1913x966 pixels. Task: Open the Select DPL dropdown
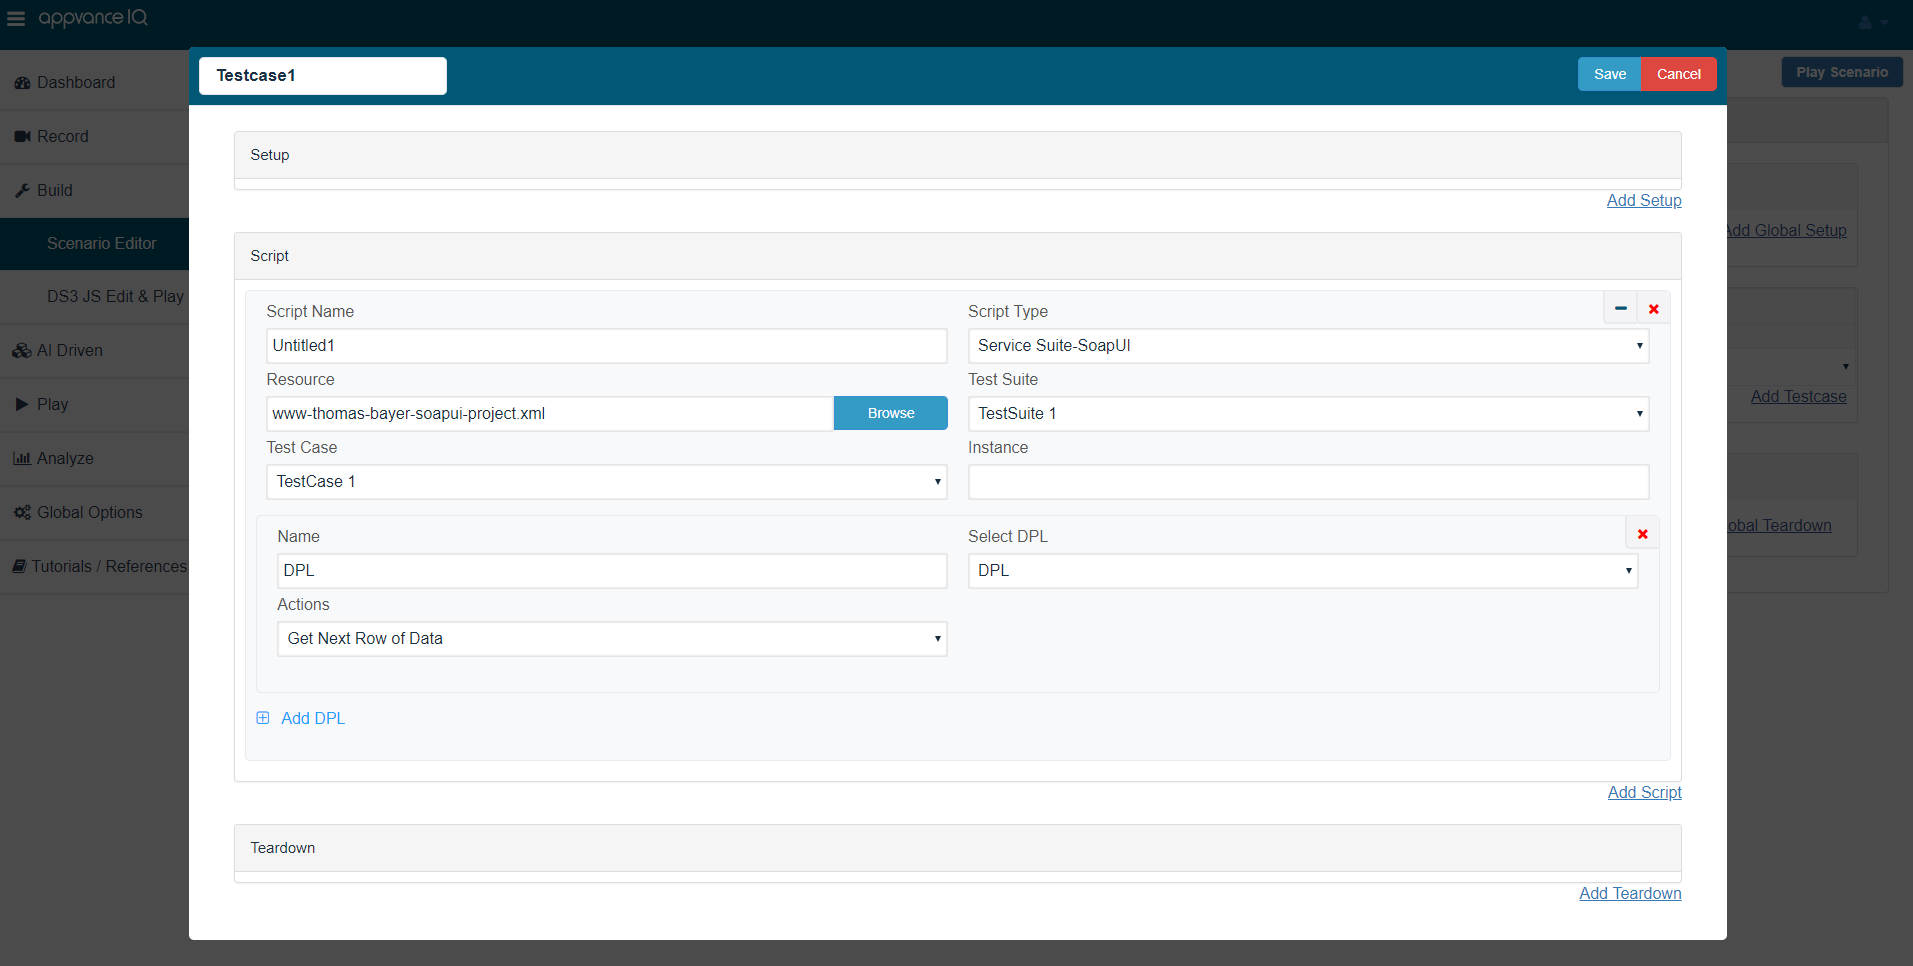[1303, 570]
